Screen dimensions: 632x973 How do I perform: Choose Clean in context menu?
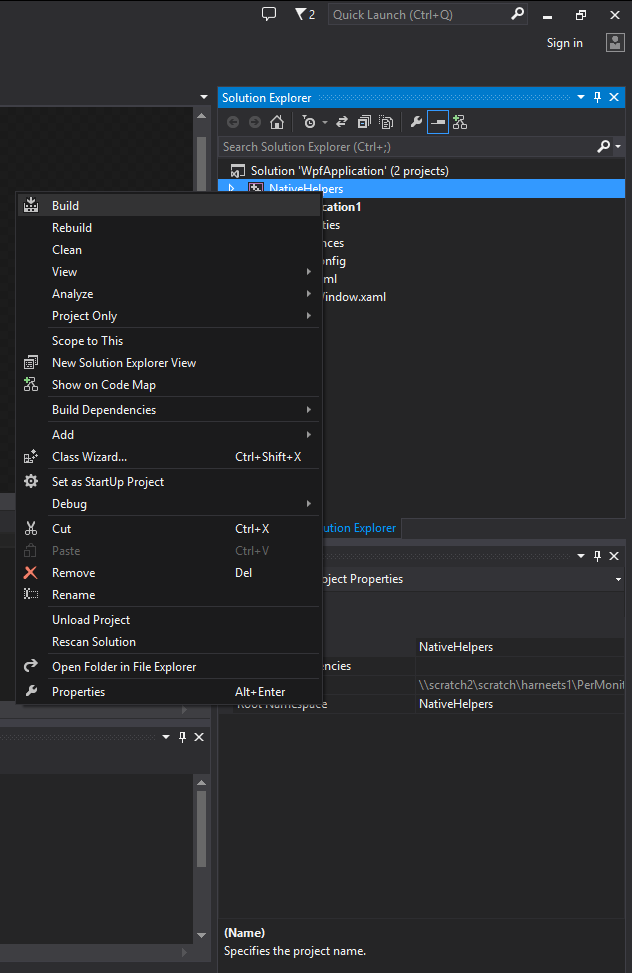168,249
